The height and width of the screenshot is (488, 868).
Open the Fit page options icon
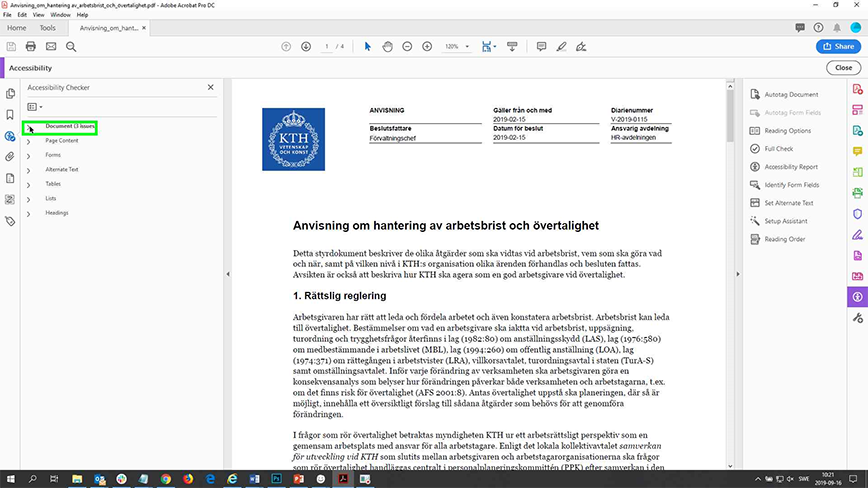point(488,46)
